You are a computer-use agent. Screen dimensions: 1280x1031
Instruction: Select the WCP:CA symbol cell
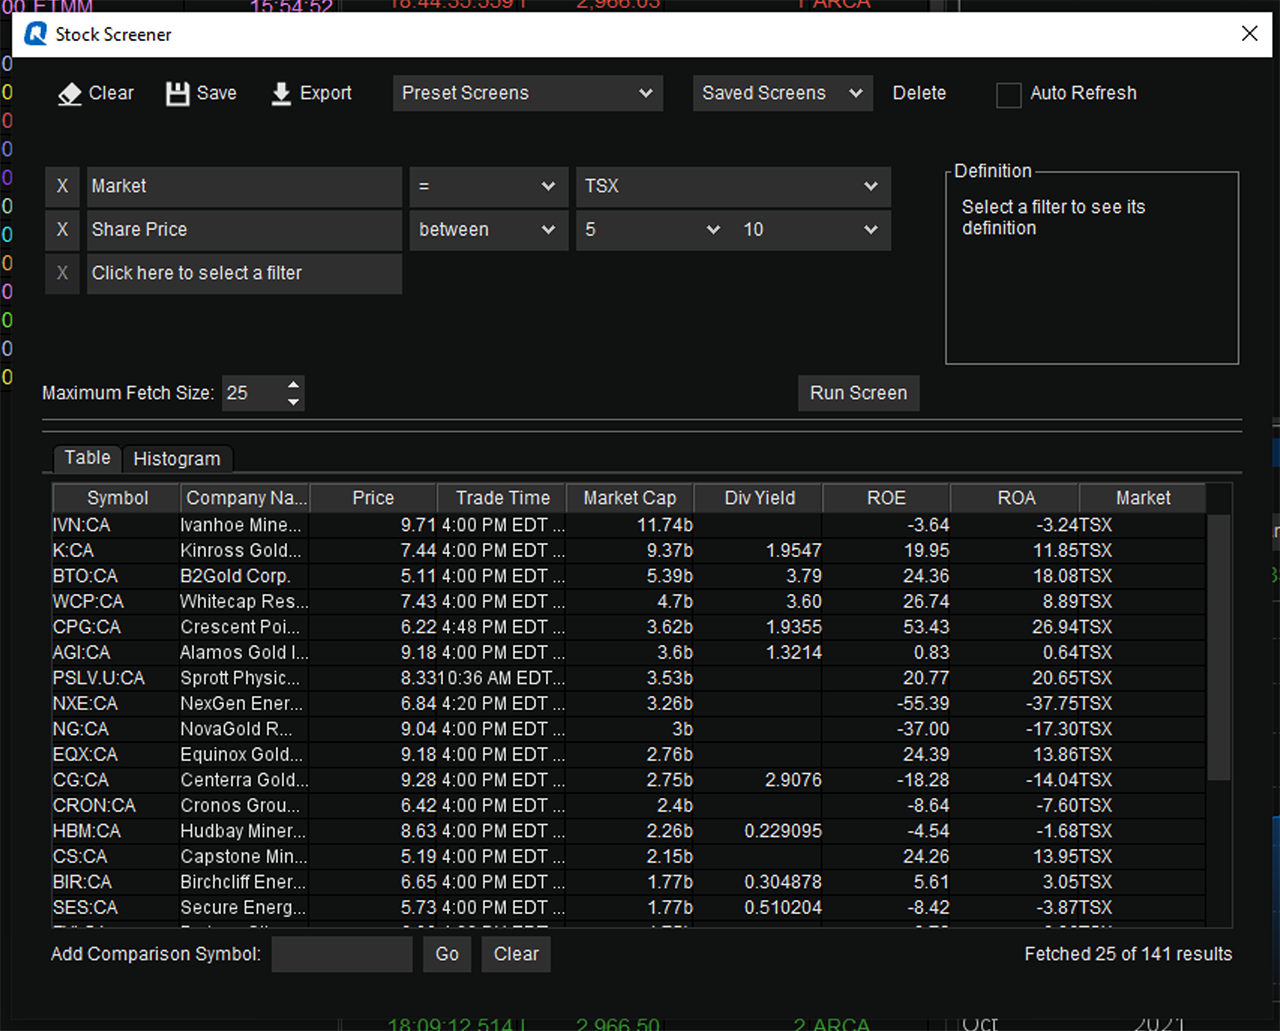point(116,602)
